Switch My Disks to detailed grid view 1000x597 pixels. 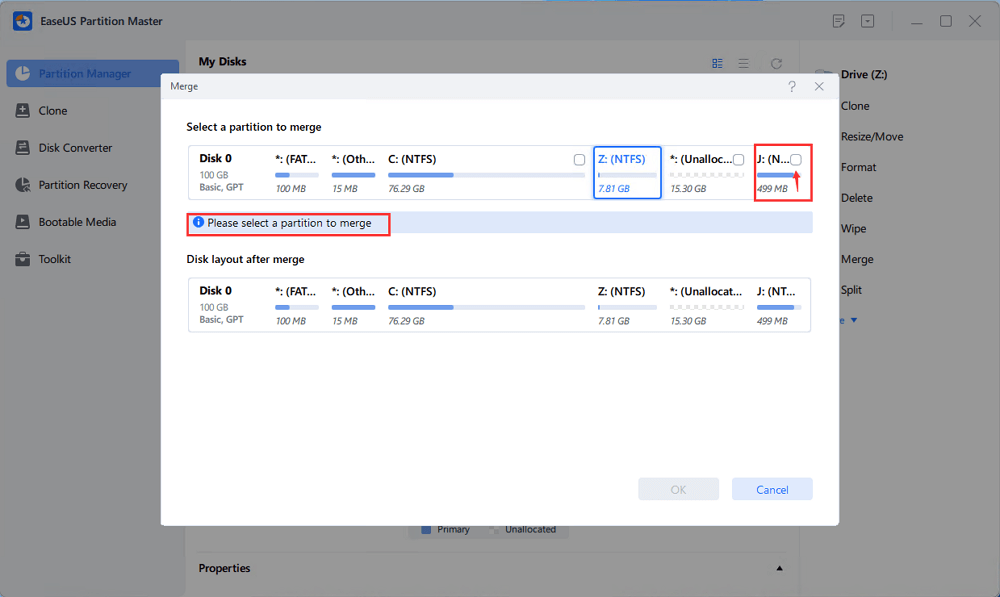click(x=717, y=63)
